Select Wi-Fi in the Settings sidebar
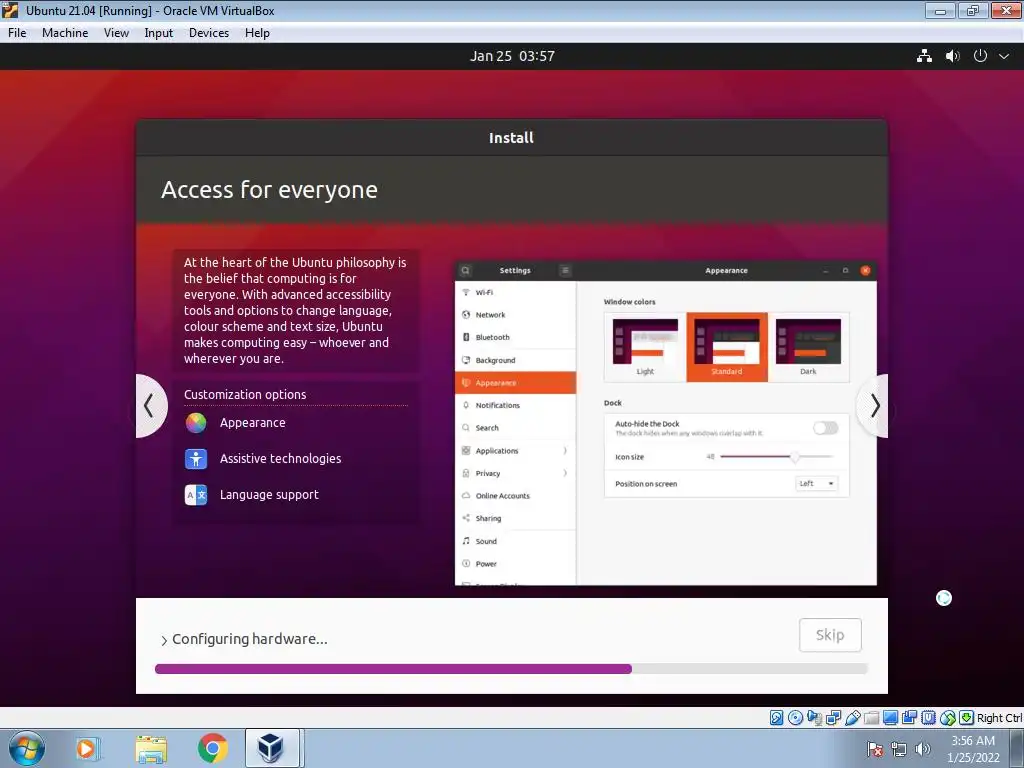Image resolution: width=1024 pixels, height=768 pixels. pyautogui.click(x=515, y=293)
